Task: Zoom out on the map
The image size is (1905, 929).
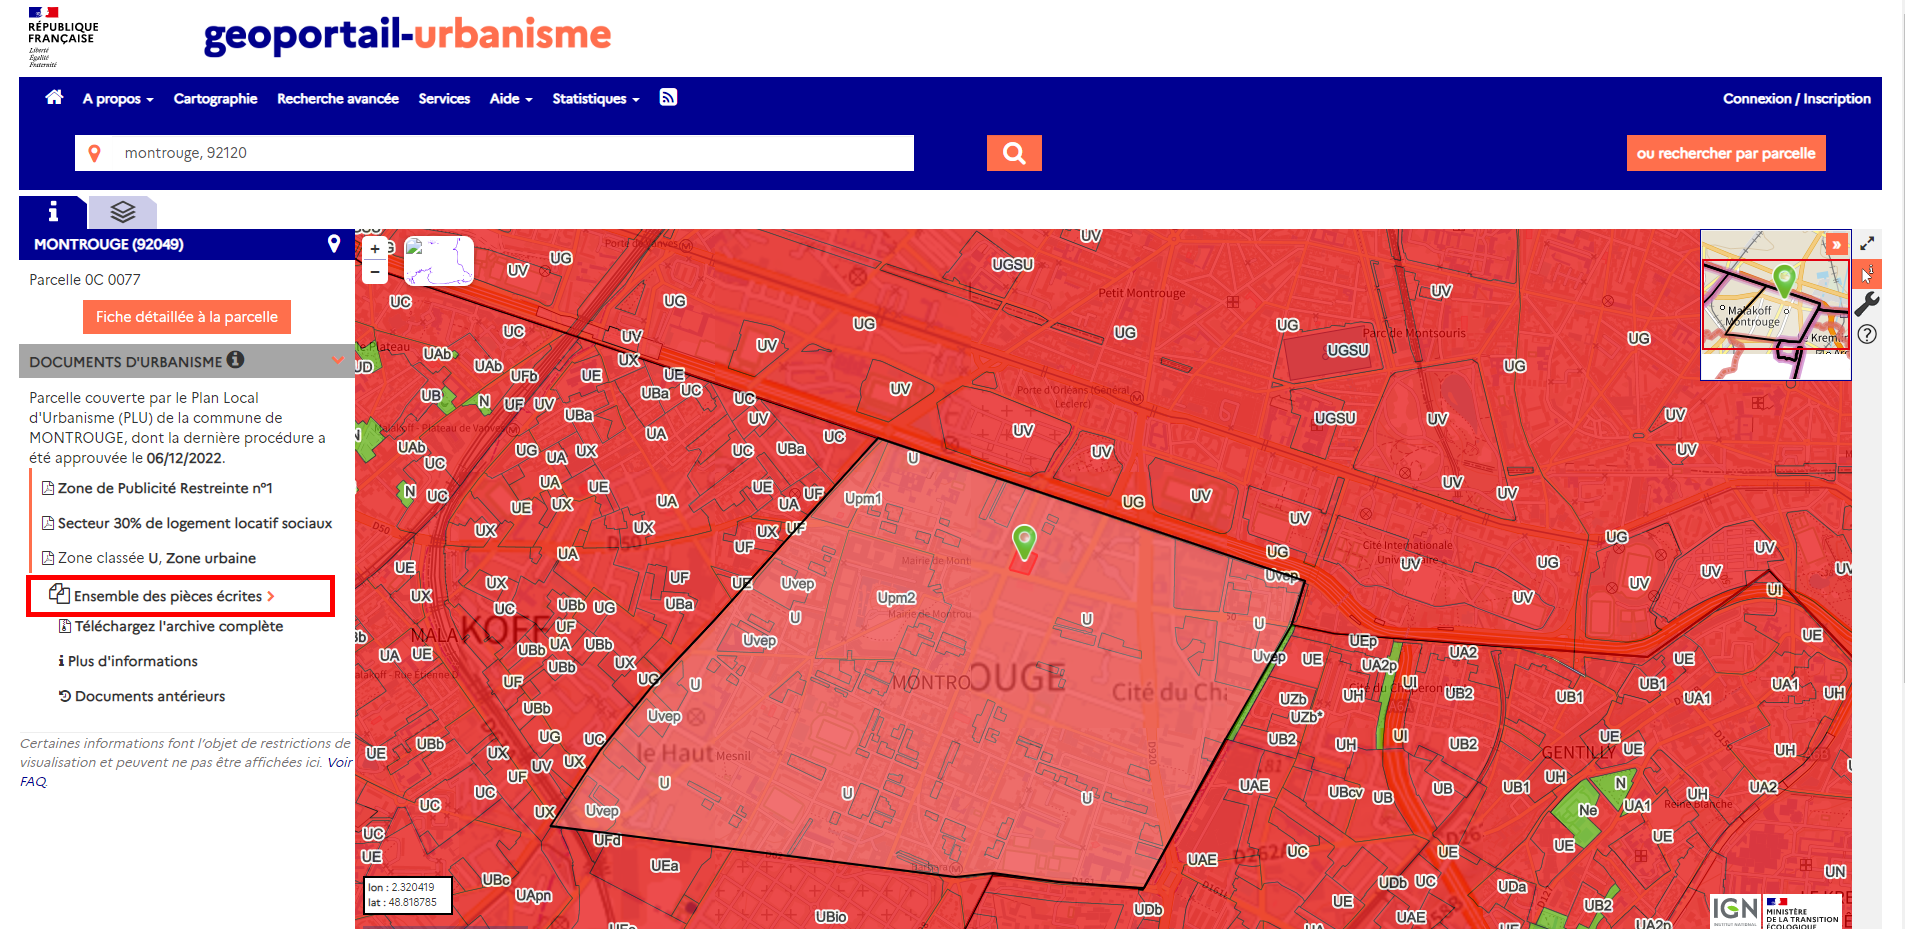Action: pyautogui.click(x=375, y=271)
